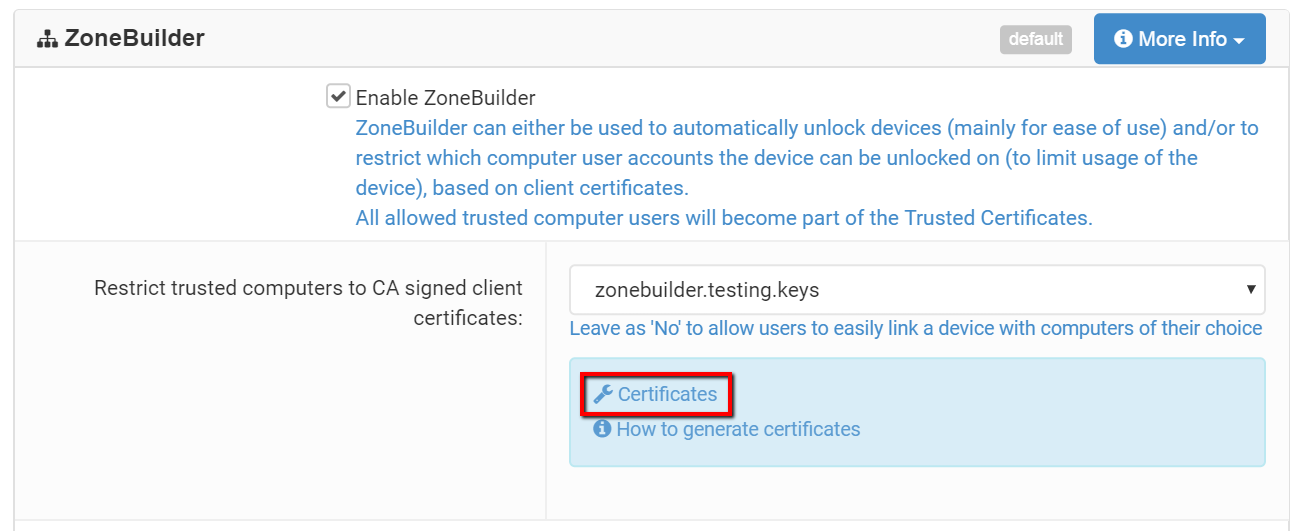Click the sitemap icon beside ZoneBuilder title
The height and width of the screenshot is (531, 1295).
pyautogui.click(x=47, y=40)
